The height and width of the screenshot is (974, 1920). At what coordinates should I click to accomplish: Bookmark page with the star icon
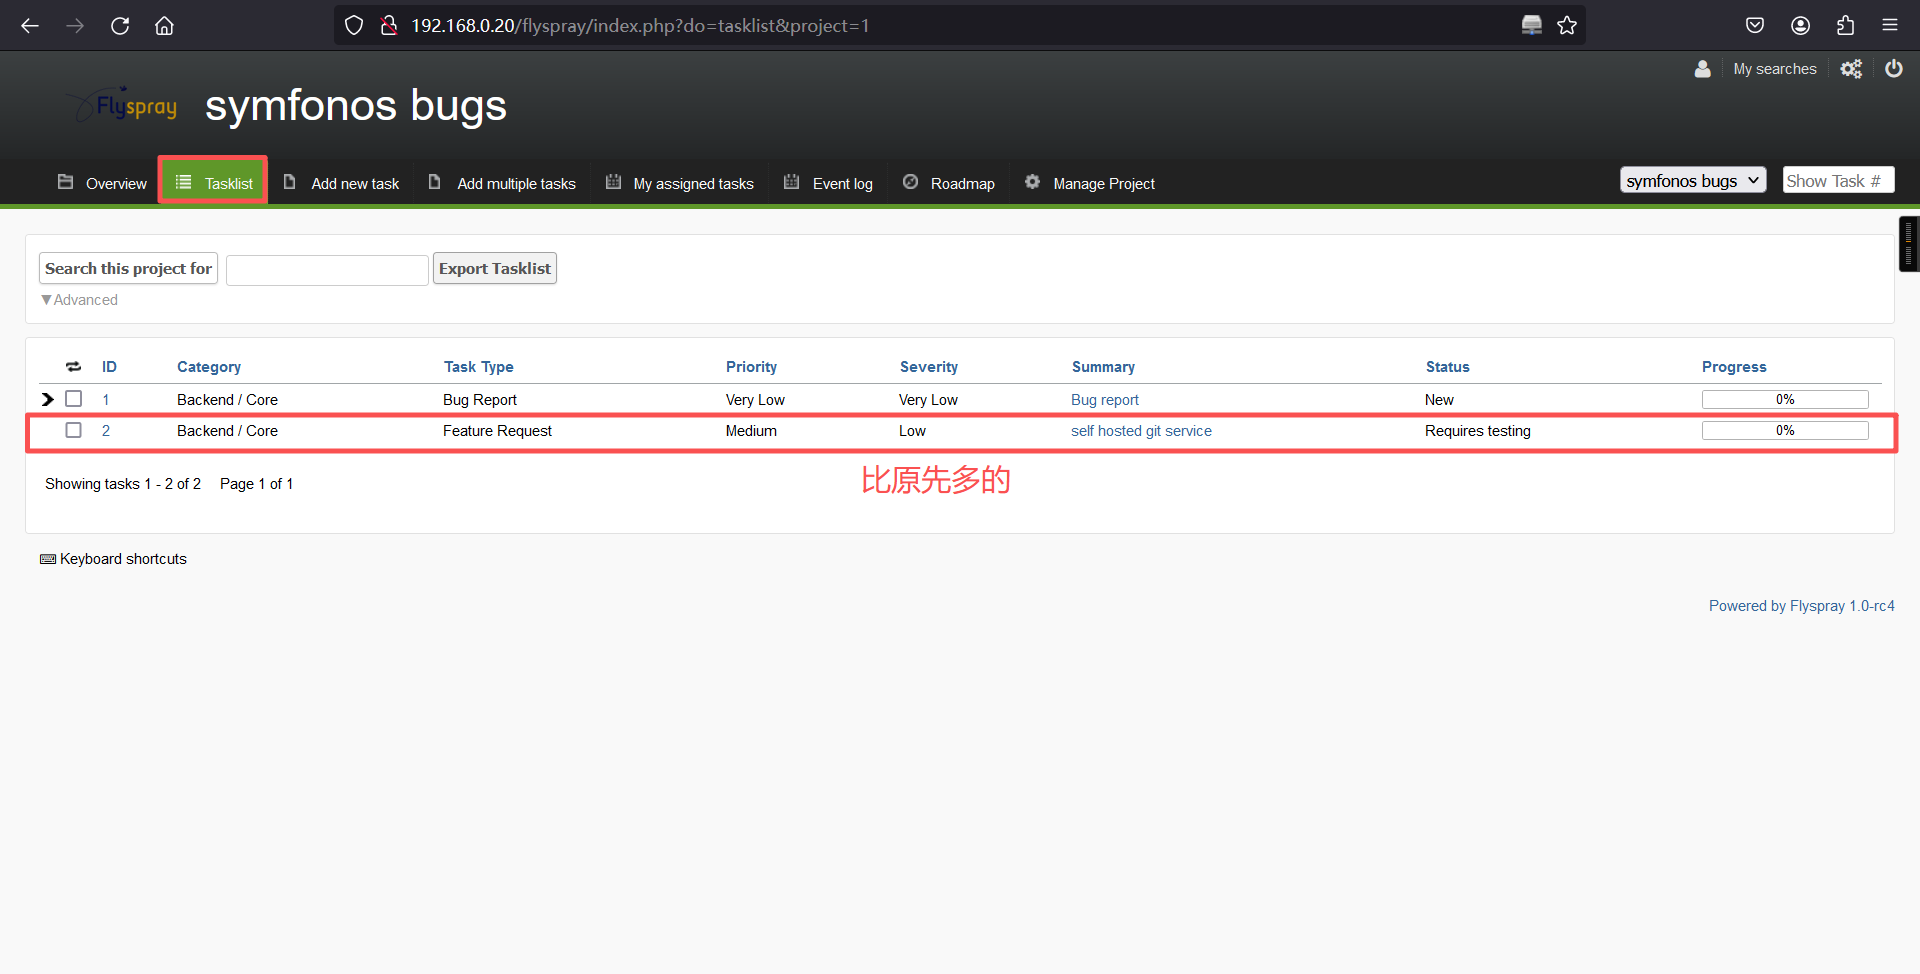click(x=1567, y=25)
